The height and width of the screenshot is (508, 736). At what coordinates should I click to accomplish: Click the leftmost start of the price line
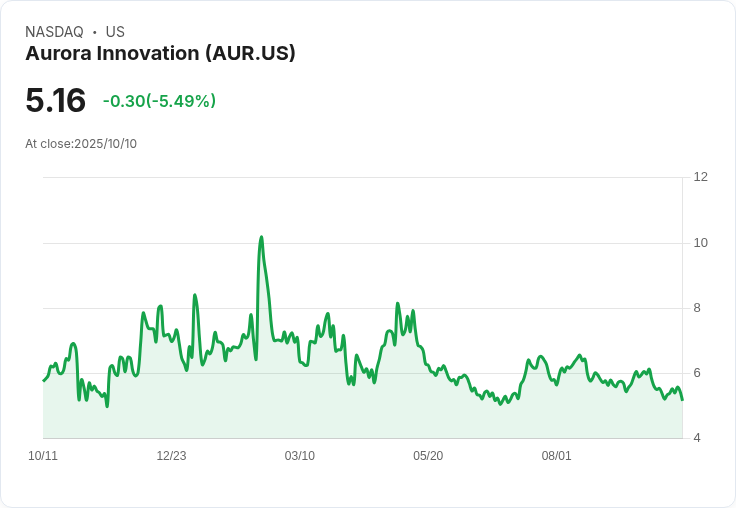[44, 380]
